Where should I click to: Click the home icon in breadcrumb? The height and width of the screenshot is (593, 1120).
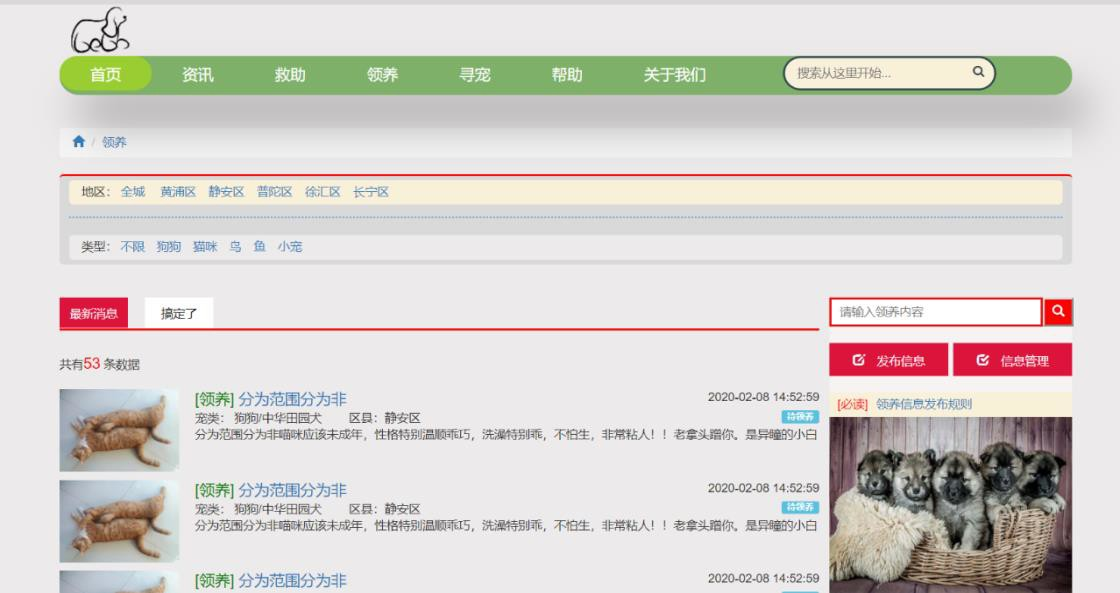(x=79, y=141)
